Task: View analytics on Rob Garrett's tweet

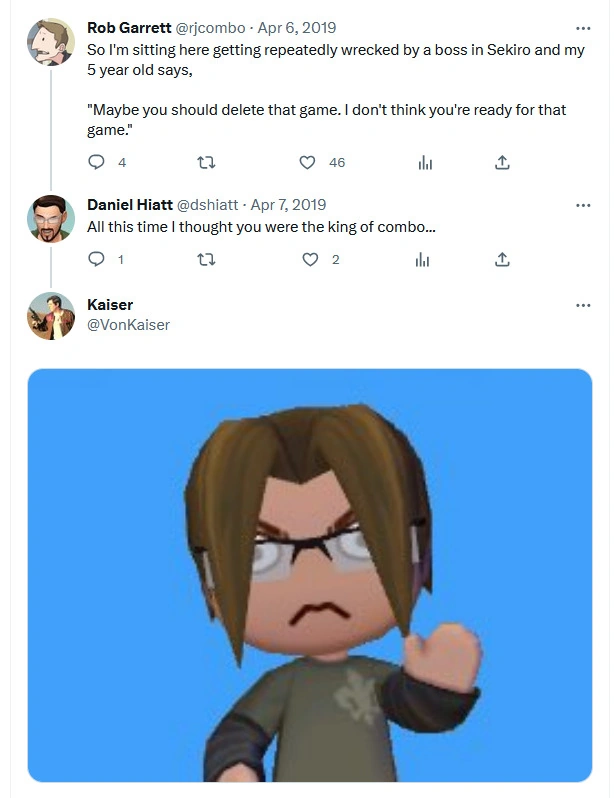Action: point(423,162)
